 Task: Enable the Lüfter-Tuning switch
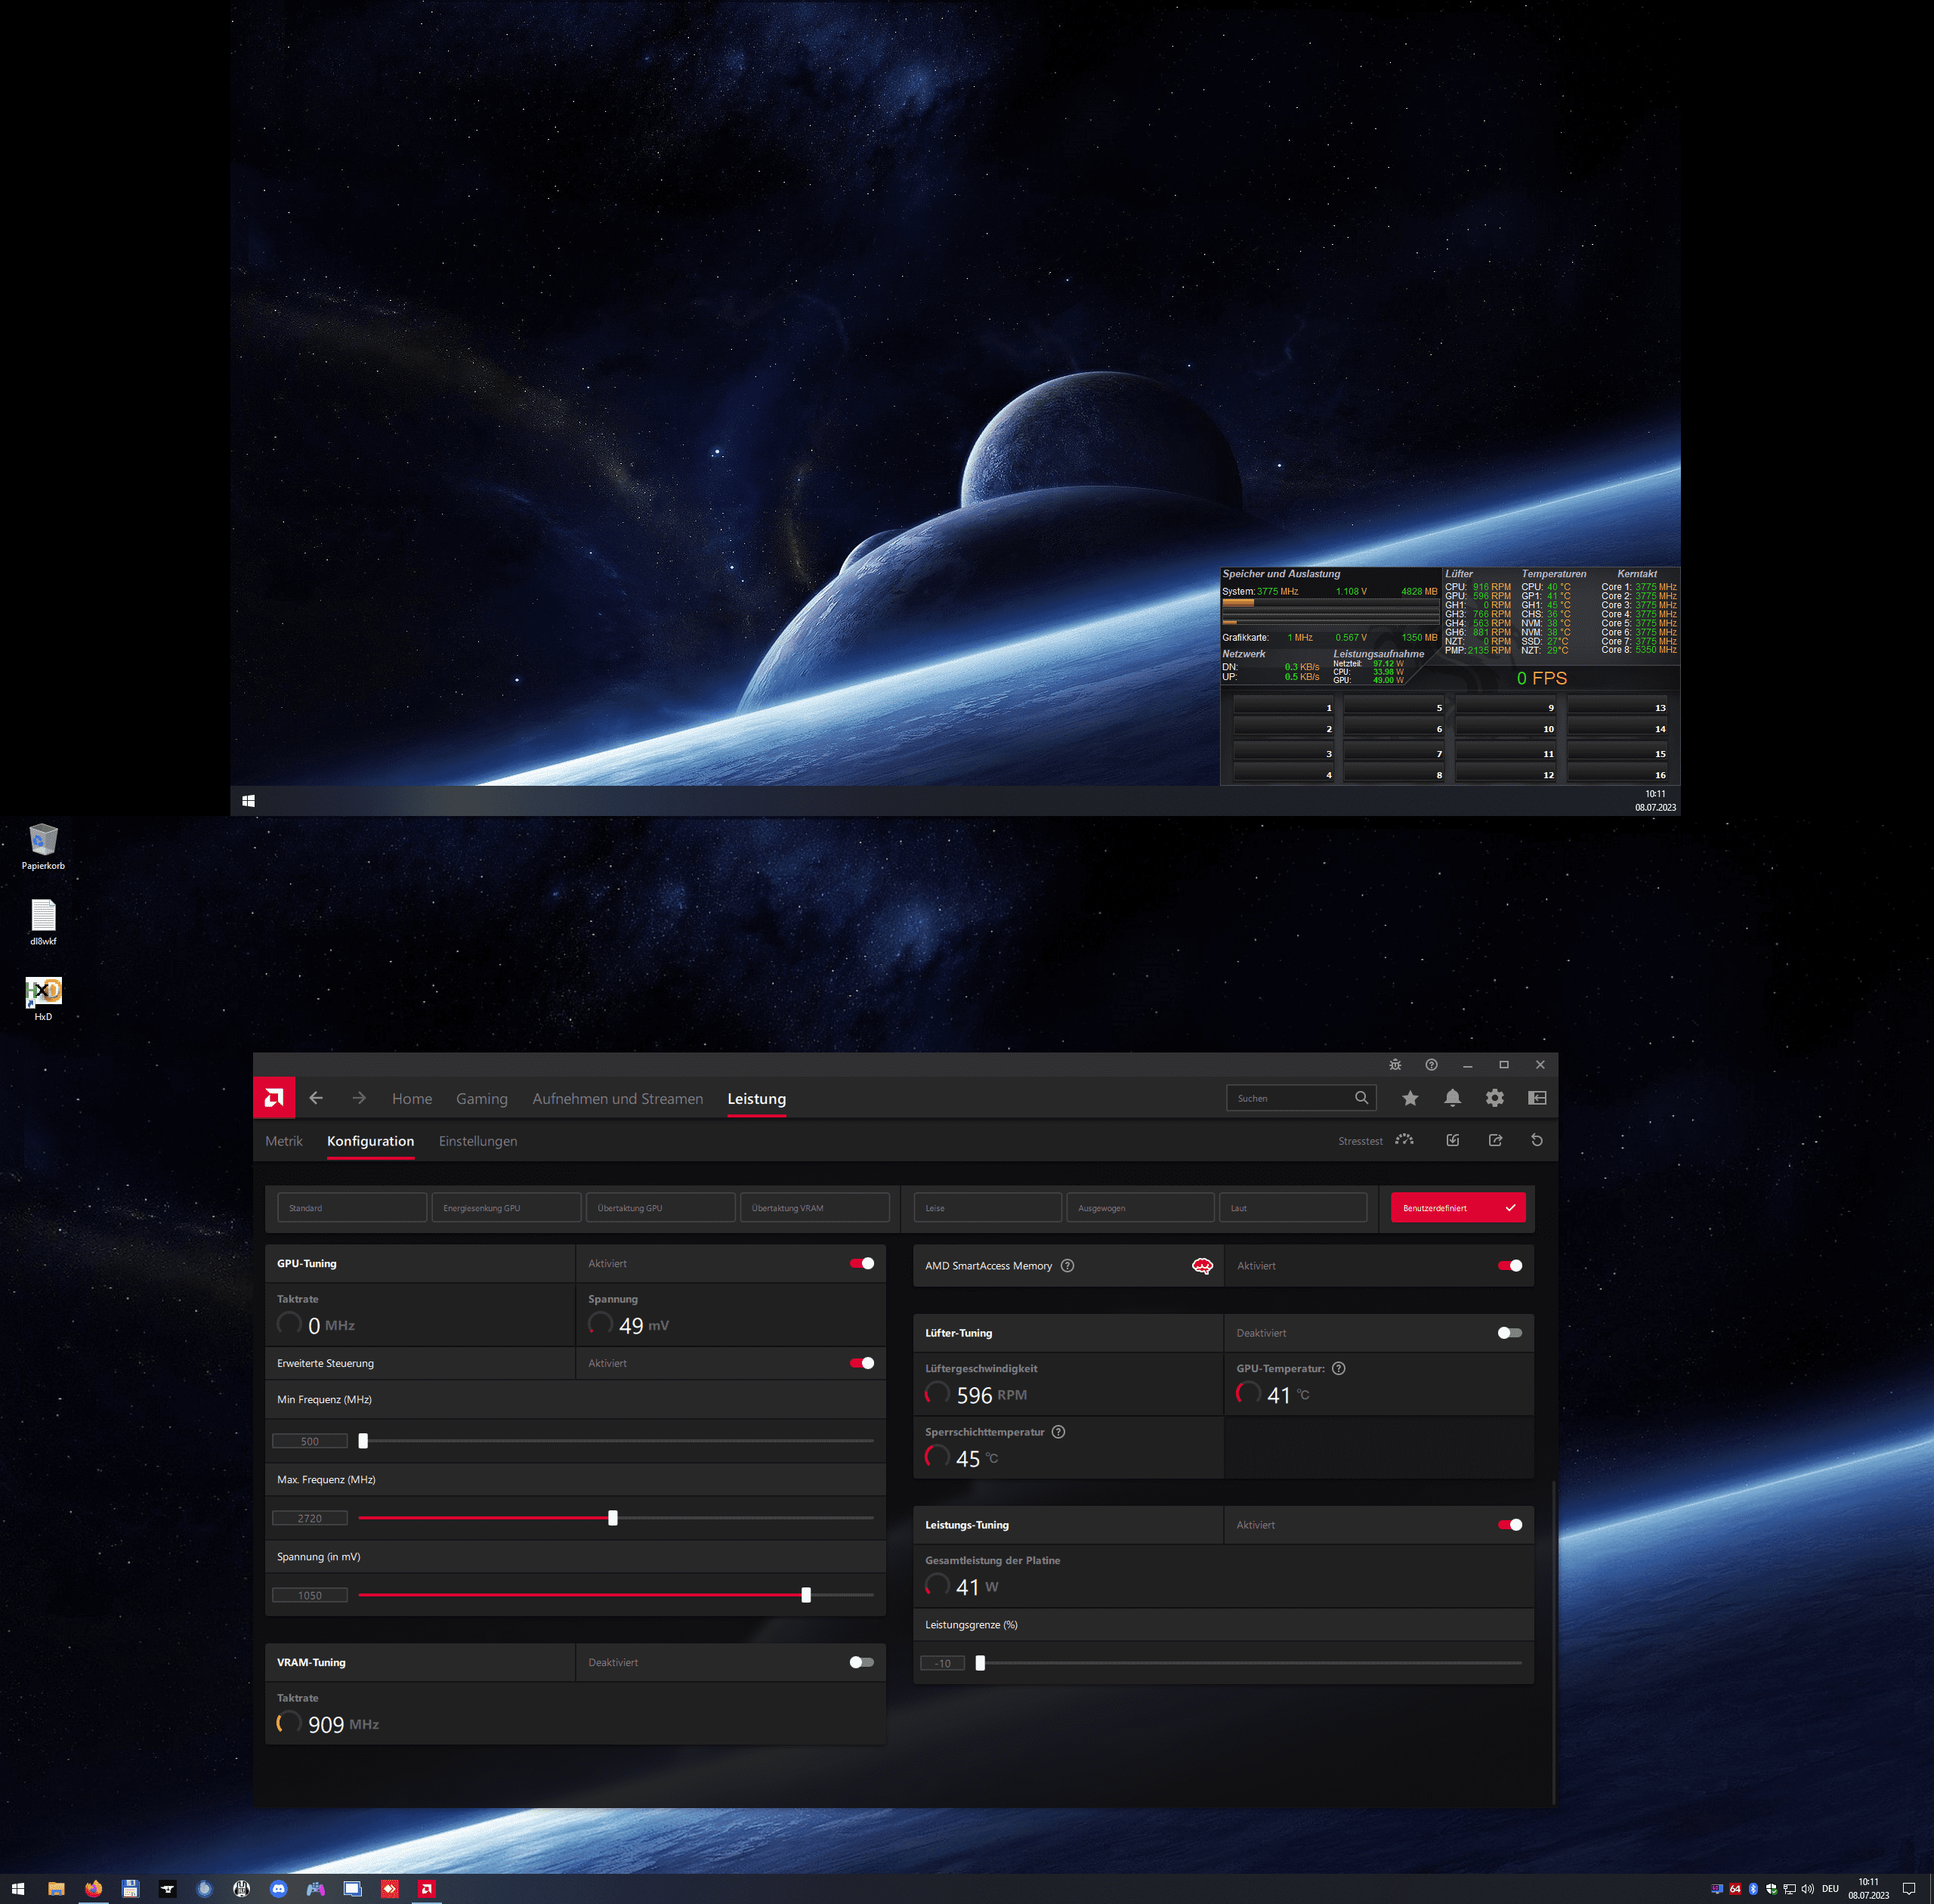[x=1510, y=1333]
